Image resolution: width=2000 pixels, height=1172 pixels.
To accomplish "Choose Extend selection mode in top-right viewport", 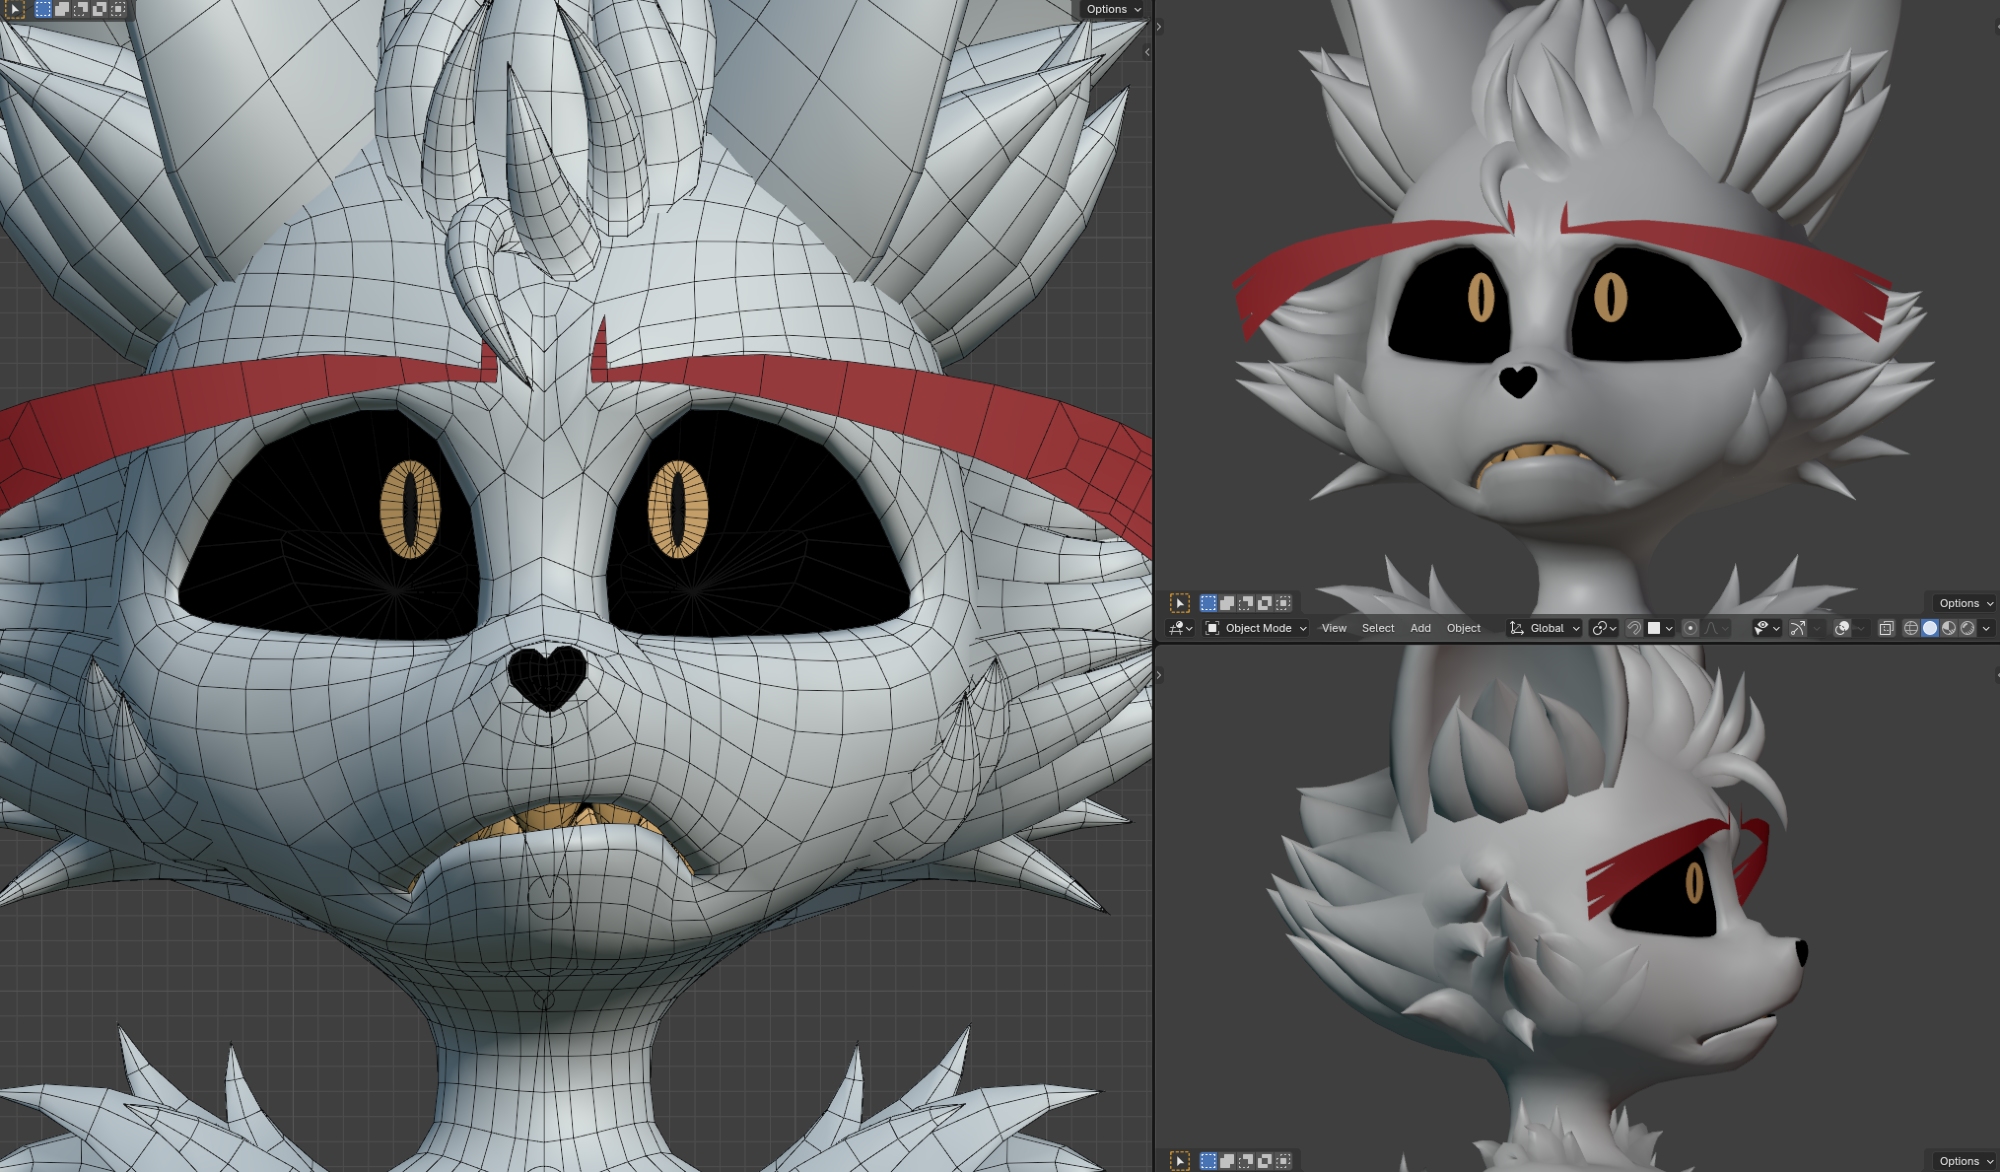I will tap(1227, 603).
